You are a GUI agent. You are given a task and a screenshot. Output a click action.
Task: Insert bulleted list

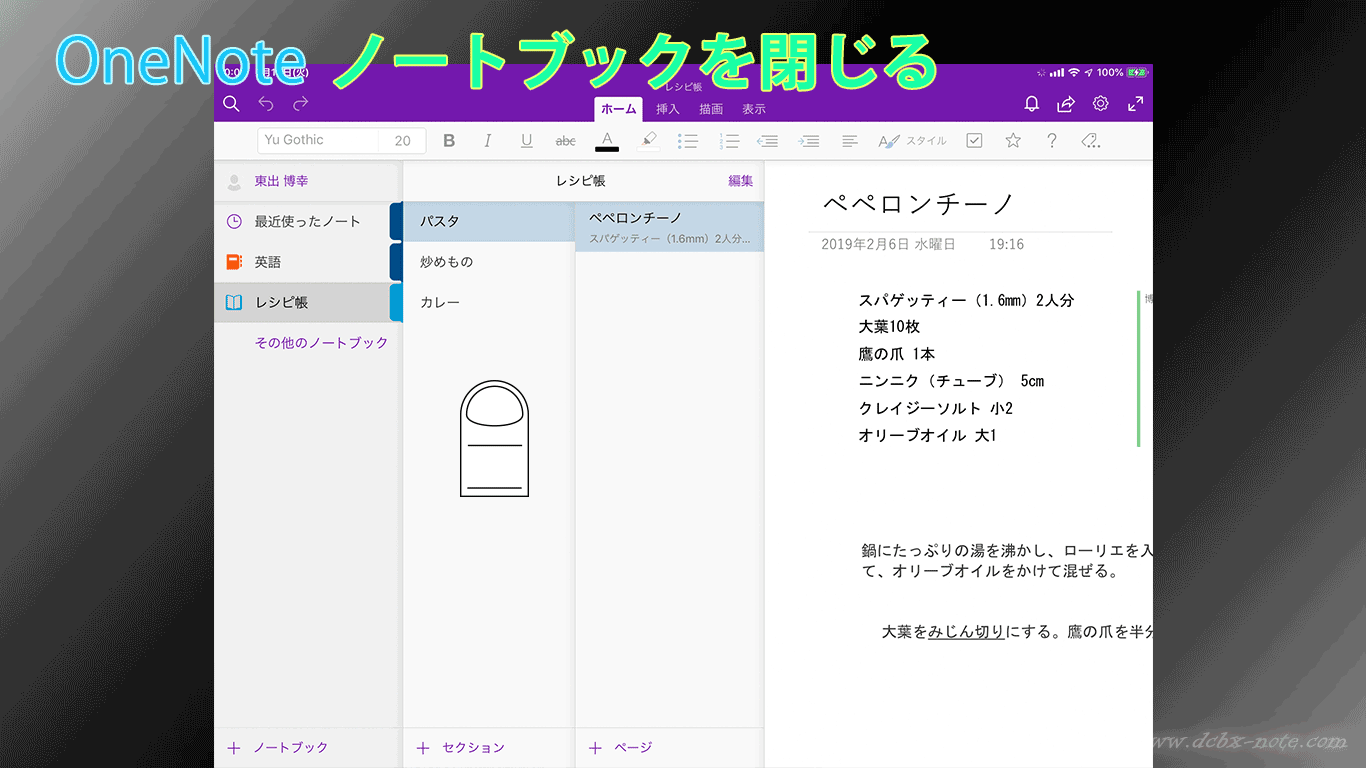pos(688,141)
